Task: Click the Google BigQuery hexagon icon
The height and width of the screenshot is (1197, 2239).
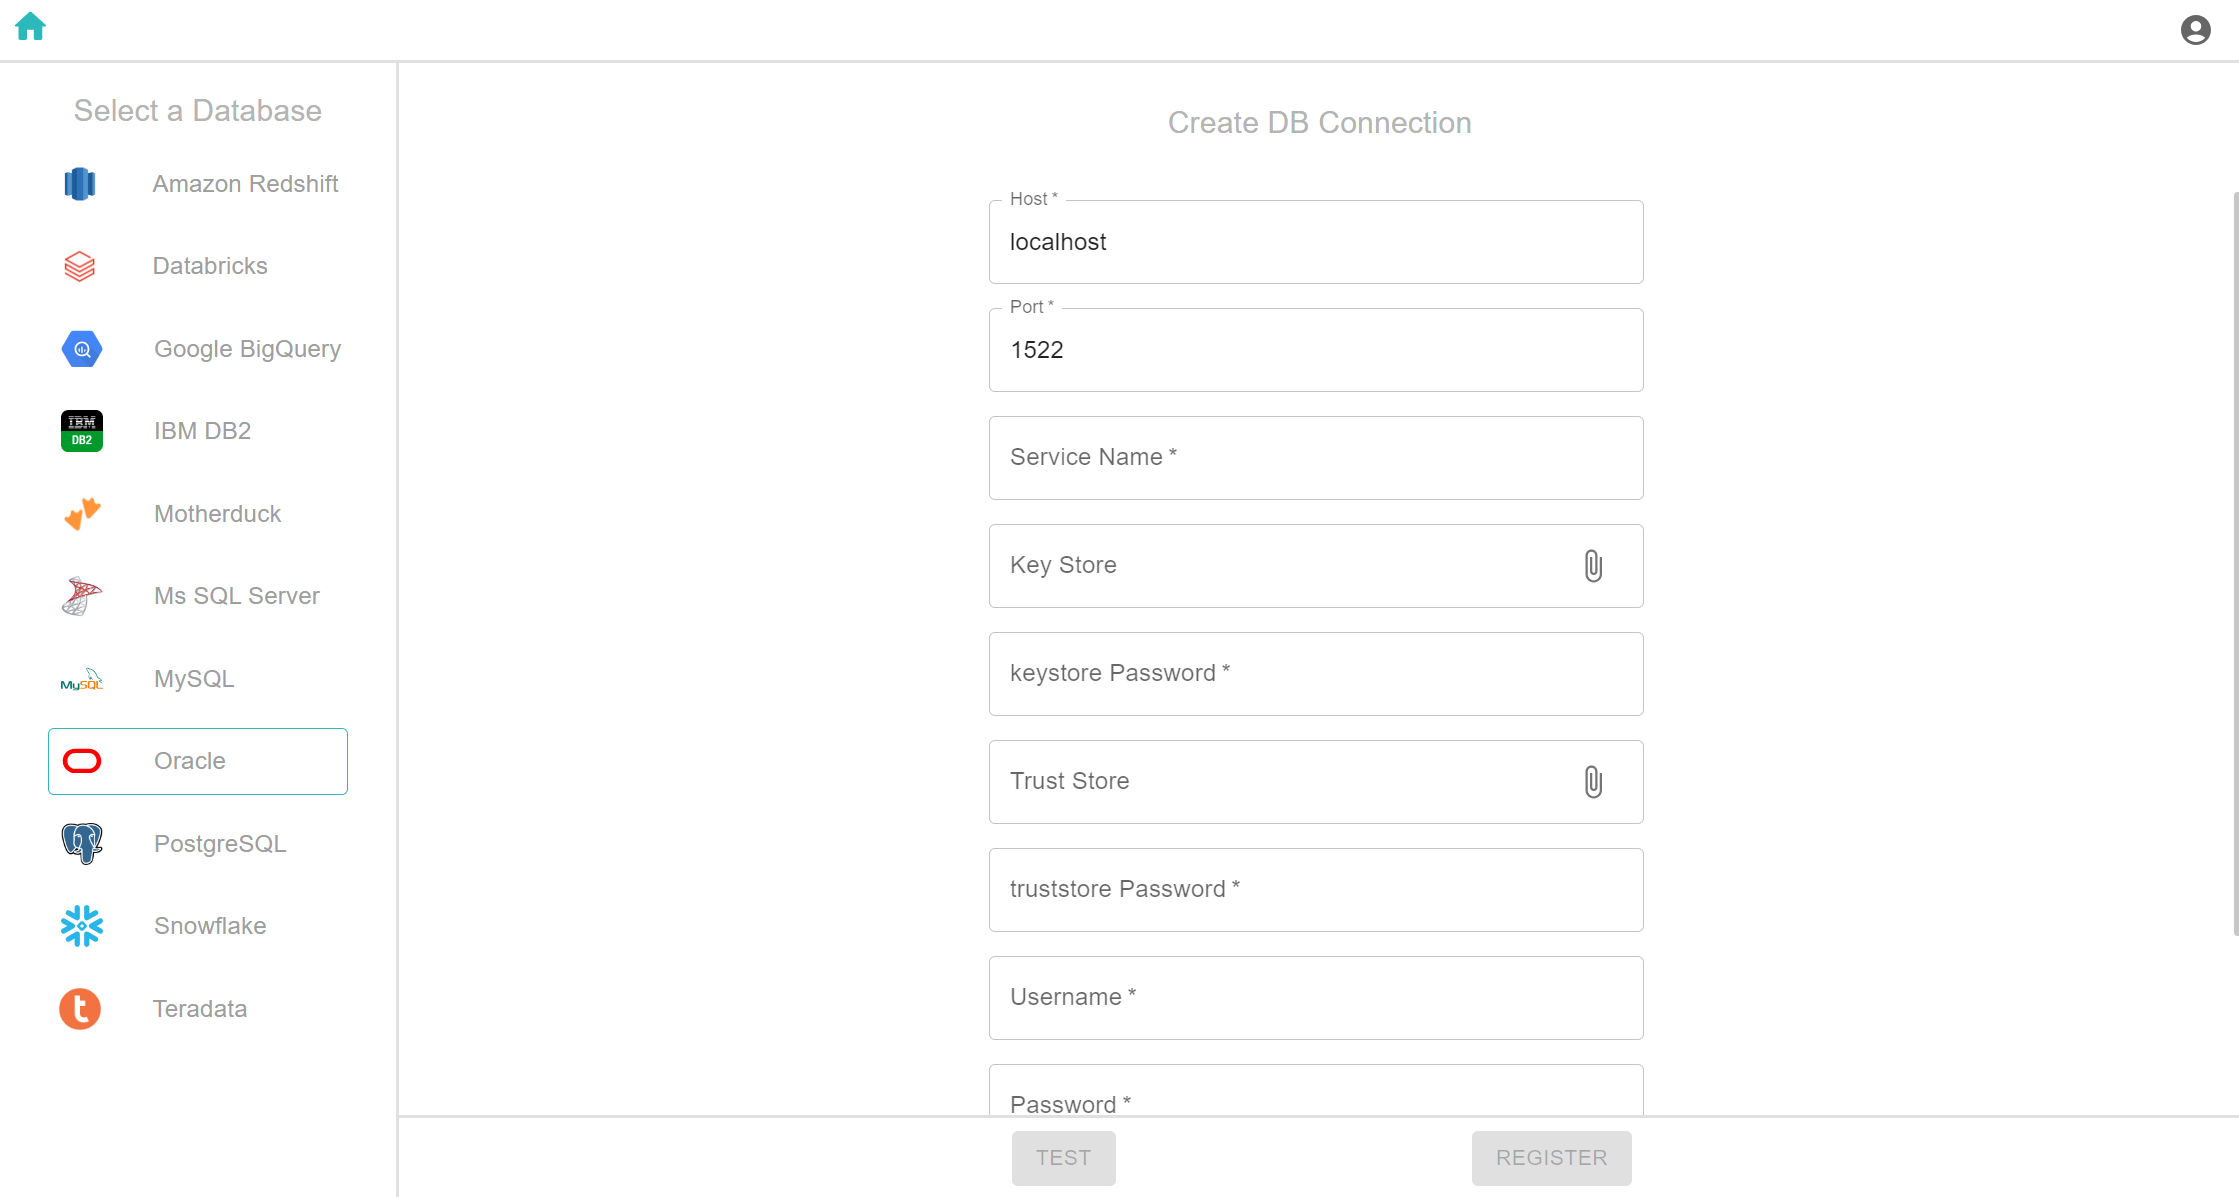Action: [x=82, y=349]
